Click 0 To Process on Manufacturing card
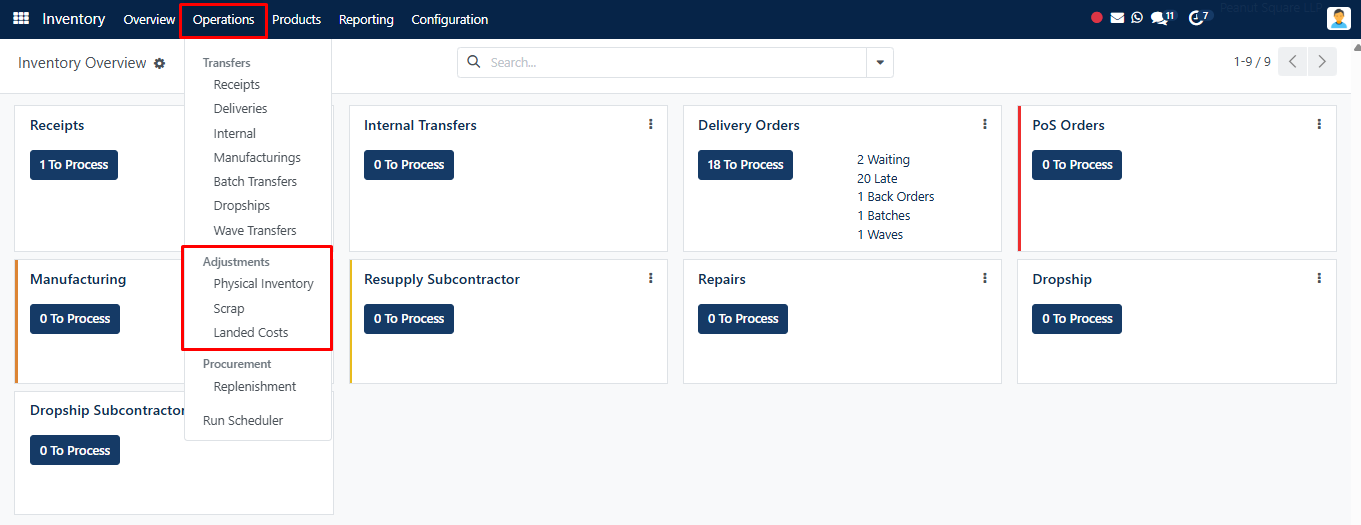The height and width of the screenshot is (525, 1361). [75, 319]
